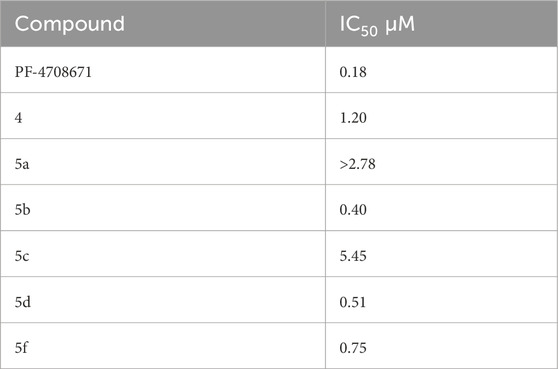Click the 50 subscript in IC50 header
Viewport: 558px width, 369px height.
[x=369, y=31]
